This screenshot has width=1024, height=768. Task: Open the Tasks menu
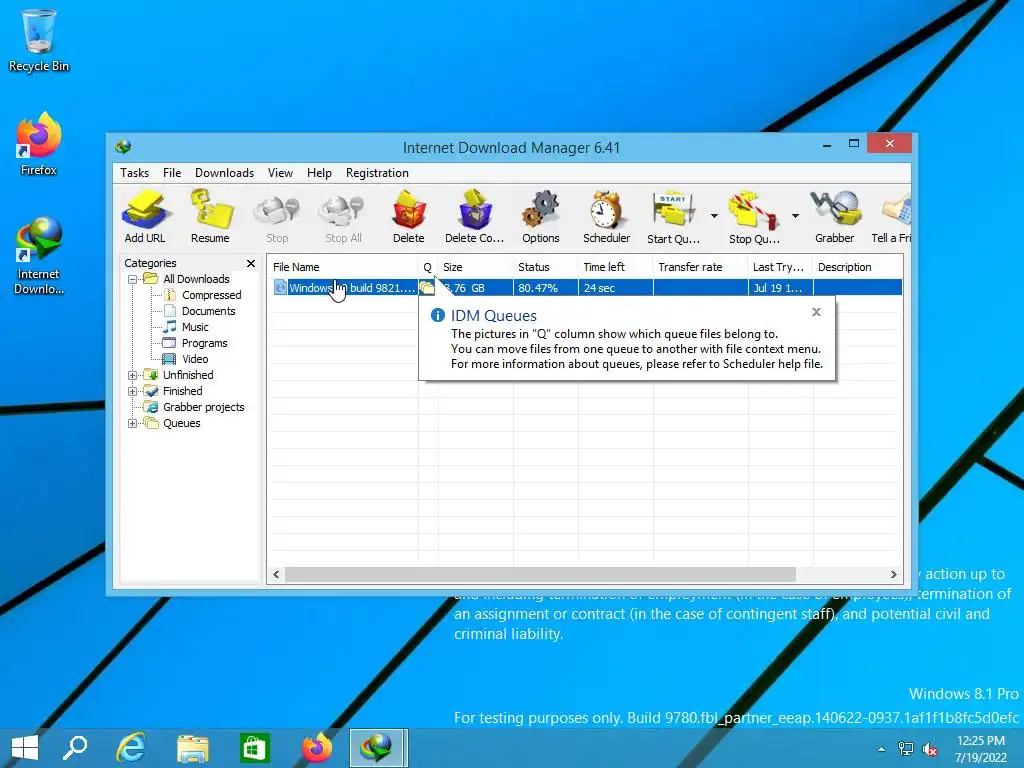click(x=135, y=173)
